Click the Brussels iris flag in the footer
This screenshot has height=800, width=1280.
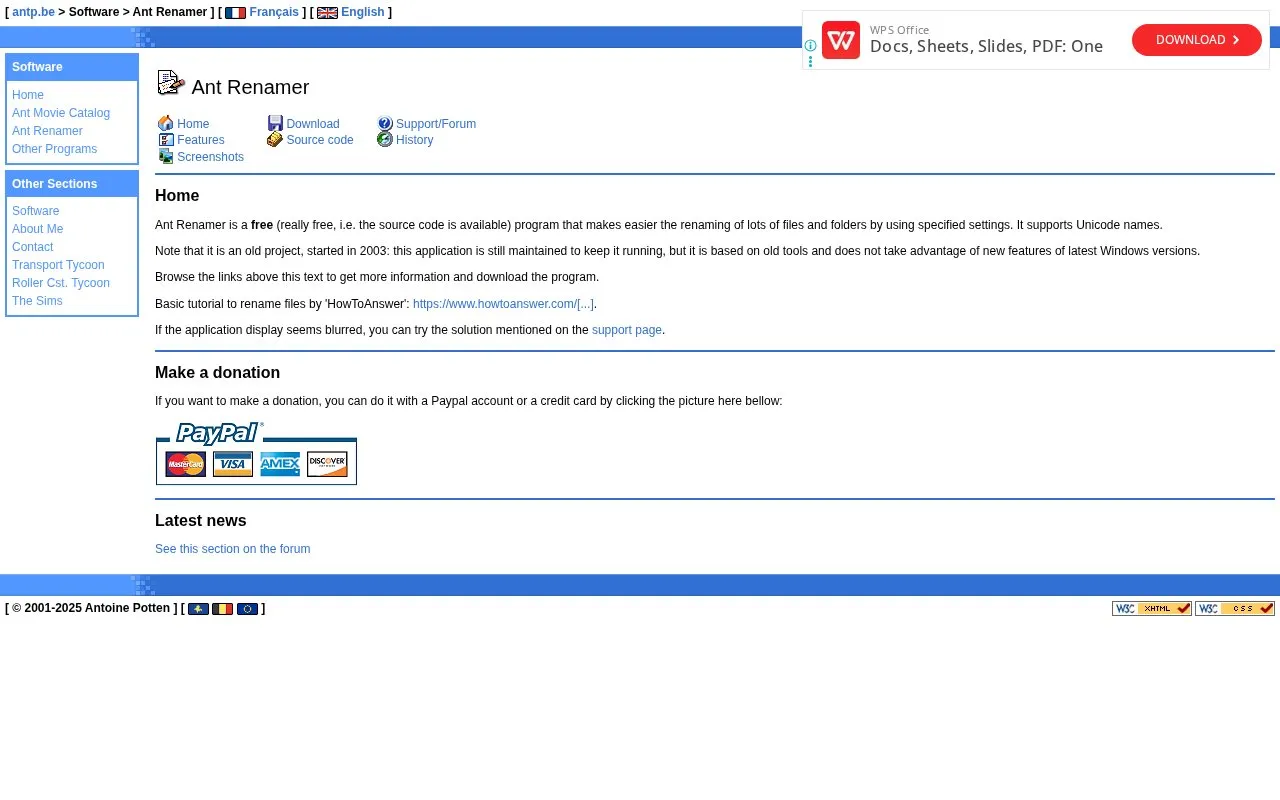198,609
